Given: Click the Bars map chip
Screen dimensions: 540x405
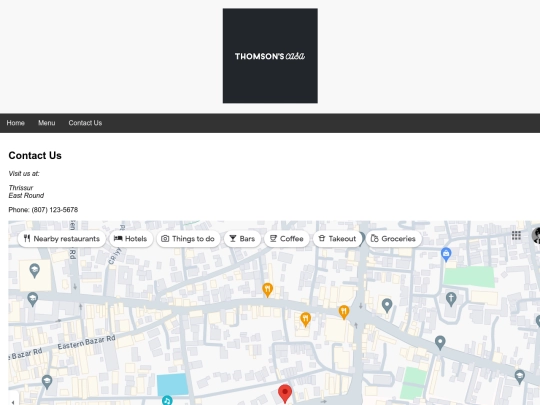Looking at the screenshot, I should point(242,239).
